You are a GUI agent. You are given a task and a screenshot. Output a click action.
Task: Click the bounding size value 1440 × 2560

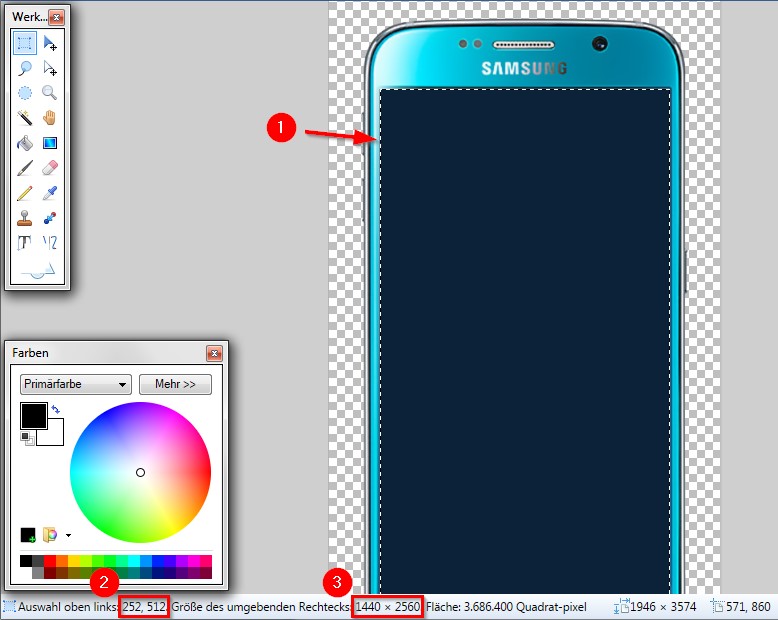pyautogui.click(x=388, y=607)
